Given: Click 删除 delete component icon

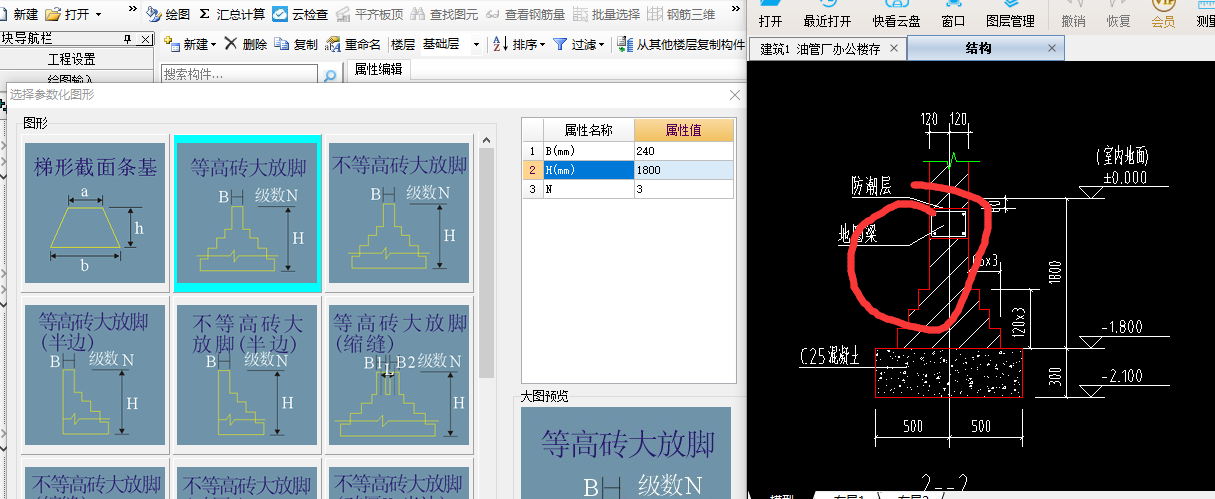Looking at the screenshot, I should click(245, 44).
